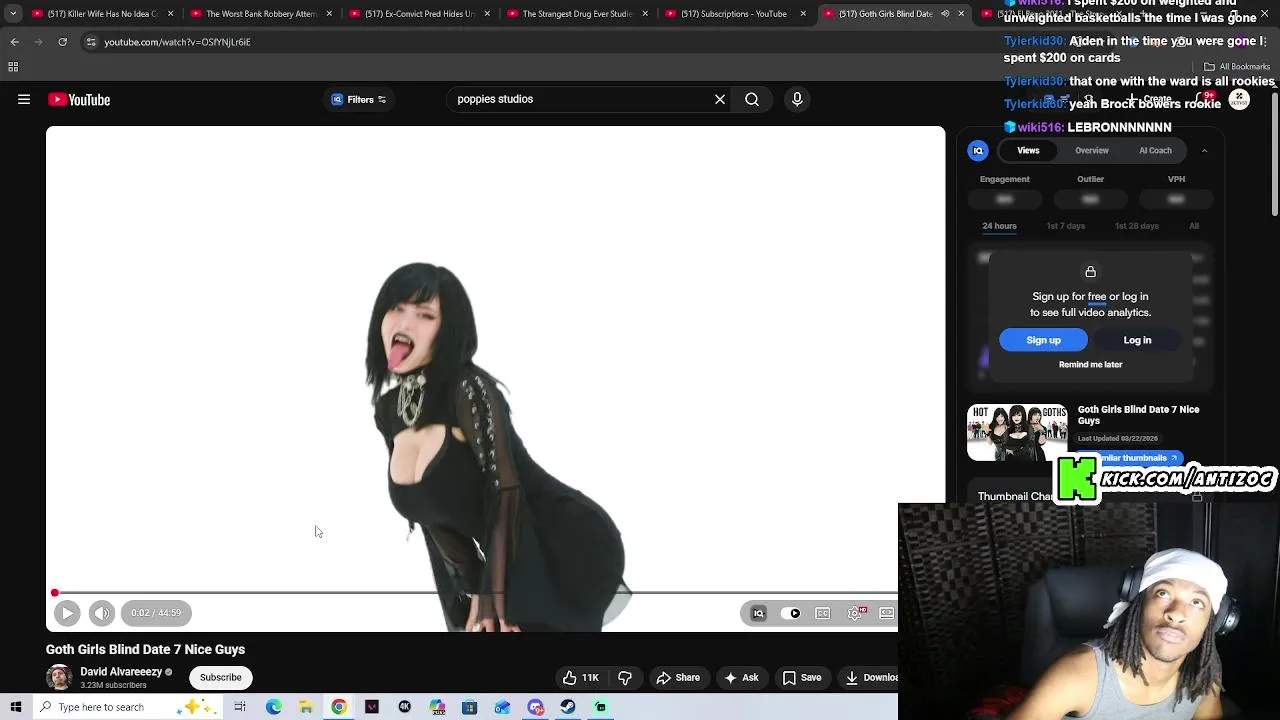The image size is (1280, 720).
Task: Open the site information icon in the address bar
Action: (91, 42)
